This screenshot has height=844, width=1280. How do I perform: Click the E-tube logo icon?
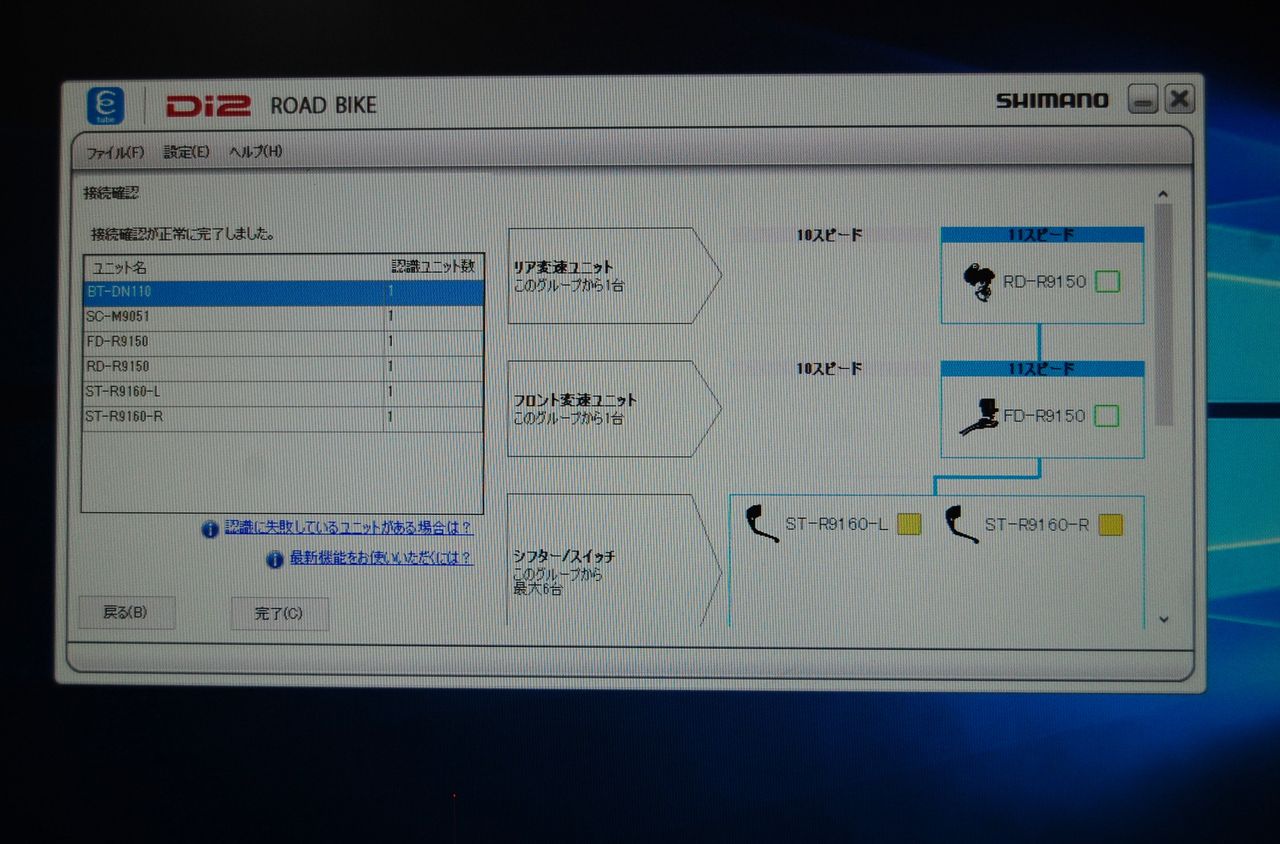[105, 106]
